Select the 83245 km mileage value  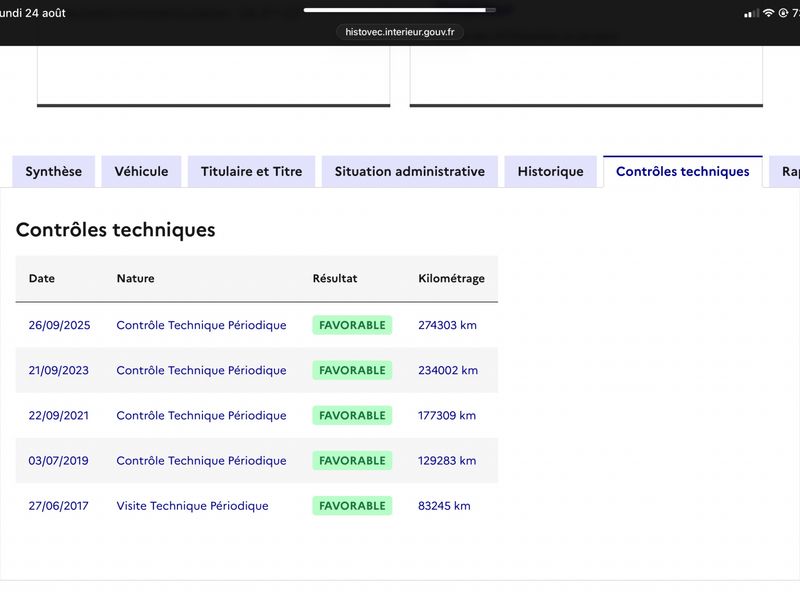pos(444,506)
